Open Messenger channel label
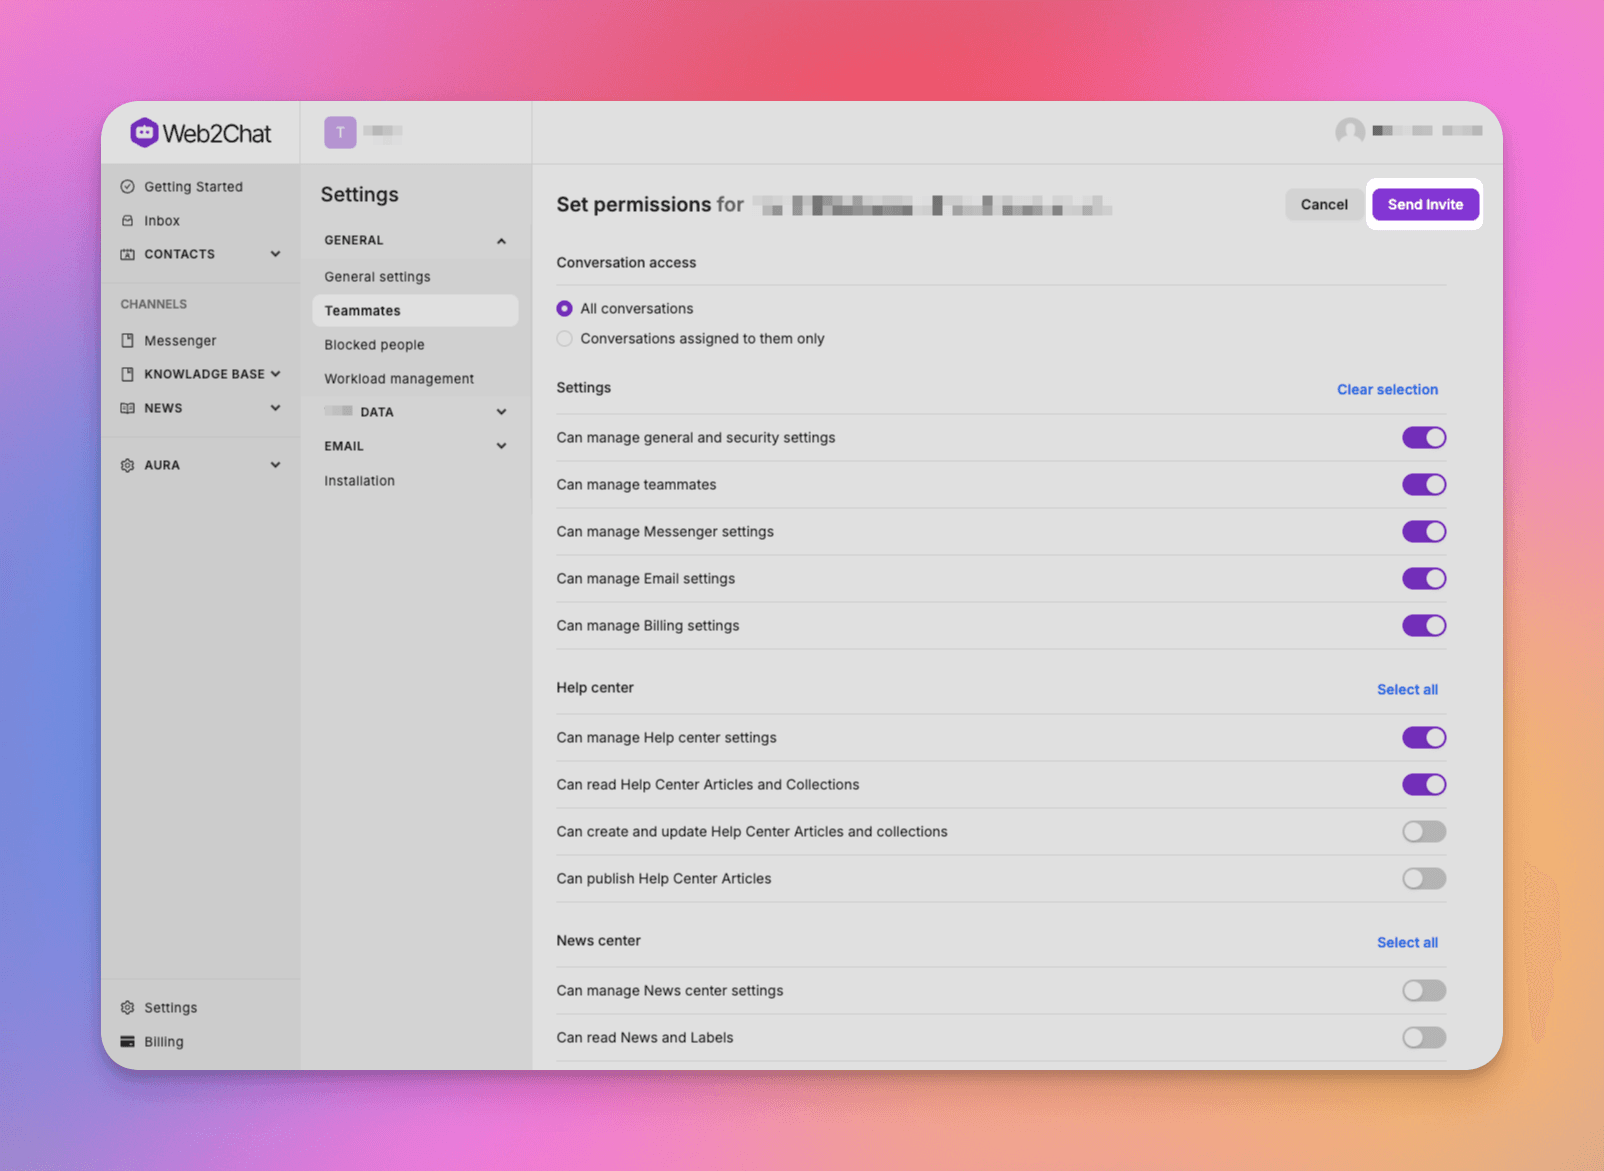1604x1171 pixels. [x=180, y=340]
